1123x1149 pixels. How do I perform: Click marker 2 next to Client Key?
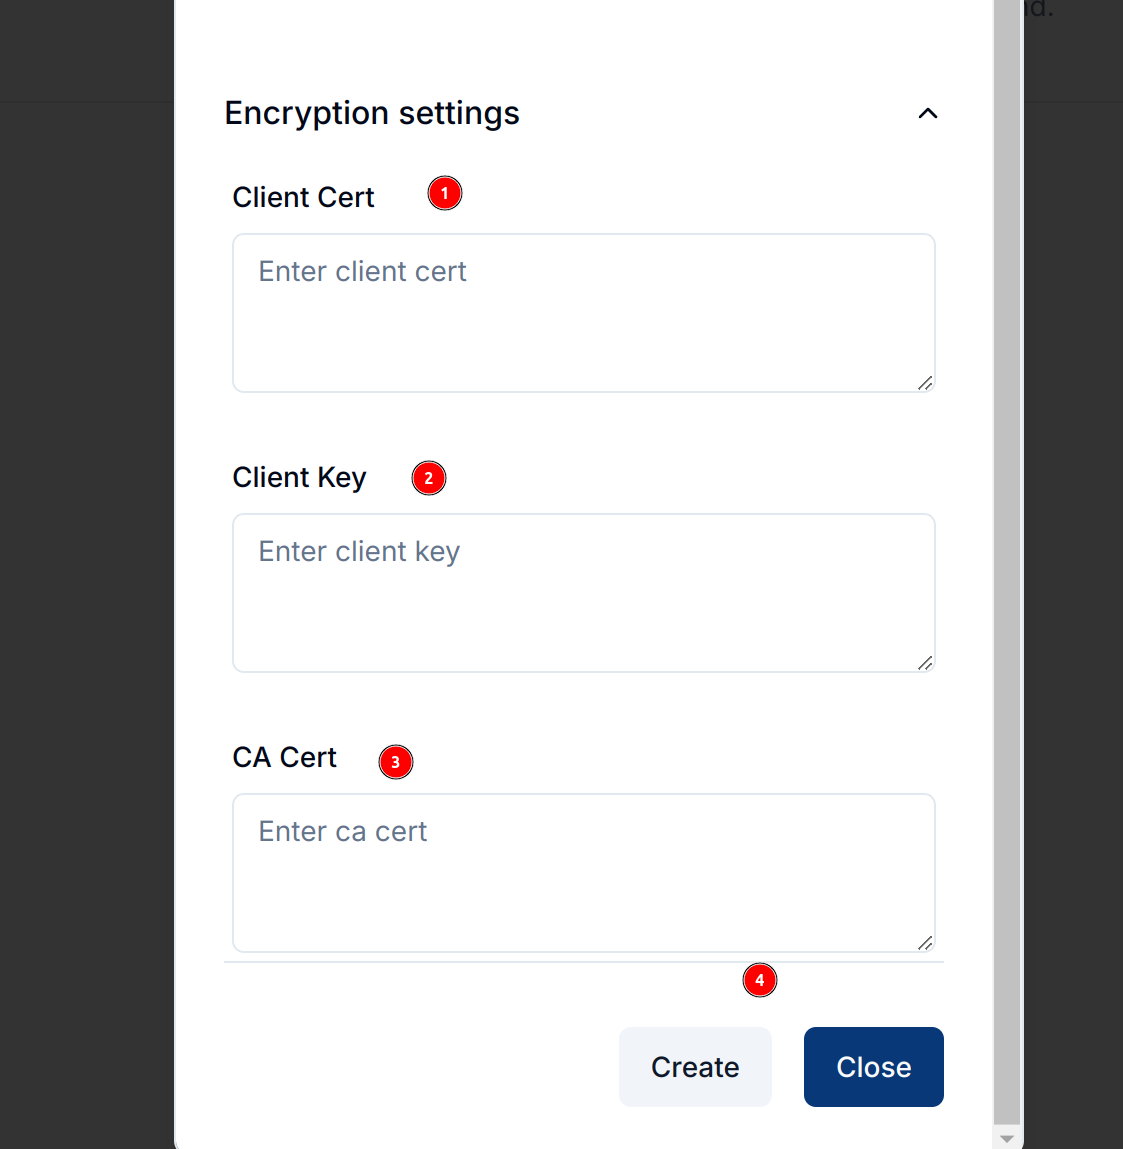click(428, 478)
